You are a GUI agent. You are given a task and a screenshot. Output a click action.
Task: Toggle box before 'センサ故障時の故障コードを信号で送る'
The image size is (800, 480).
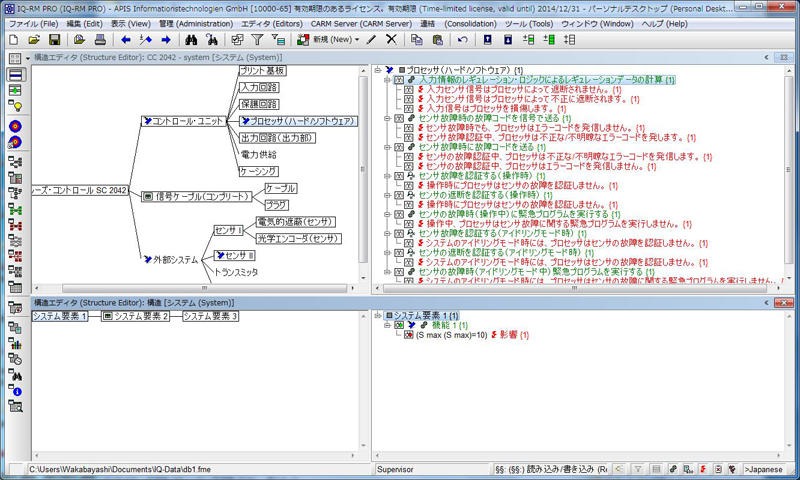(398, 118)
